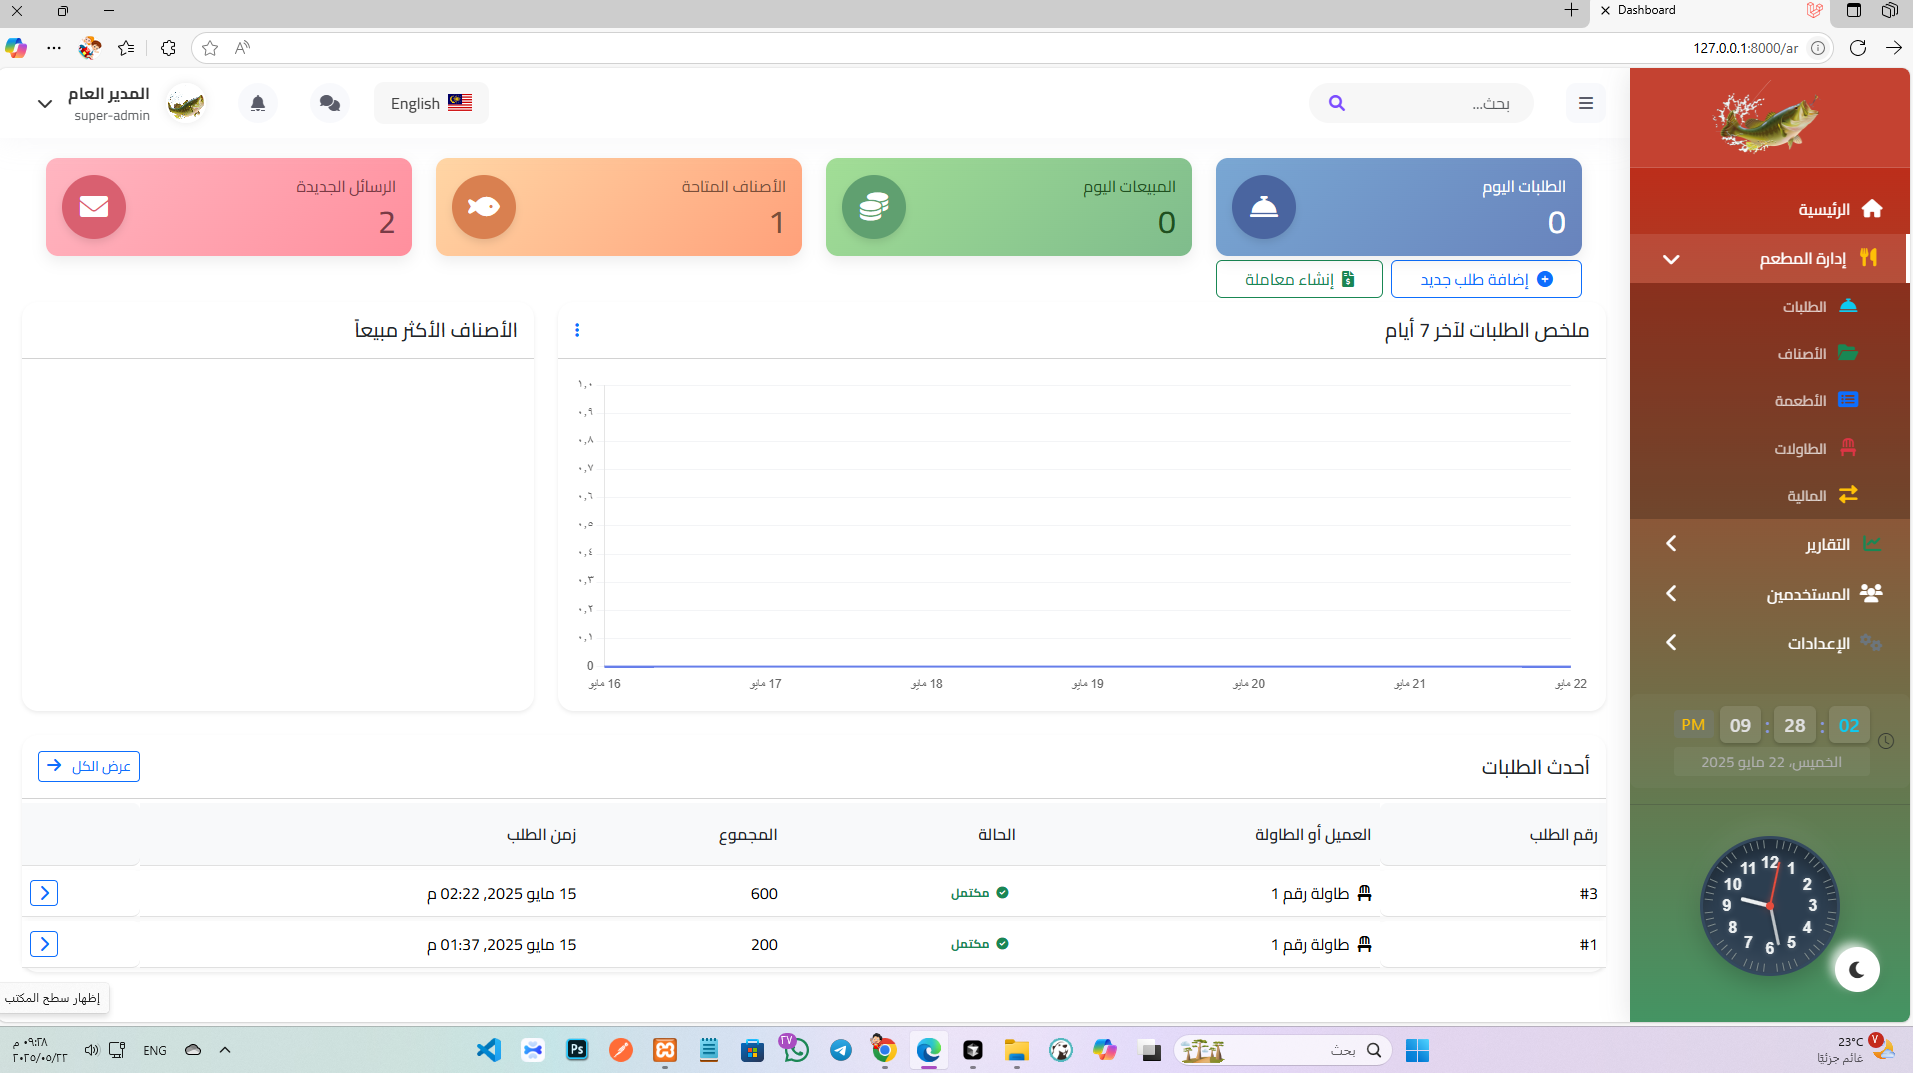Open الأصناف via the green folder icon
The width and height of the screenshot is (1913, 1073).
pyautogui.click(x=1847, y=353)
